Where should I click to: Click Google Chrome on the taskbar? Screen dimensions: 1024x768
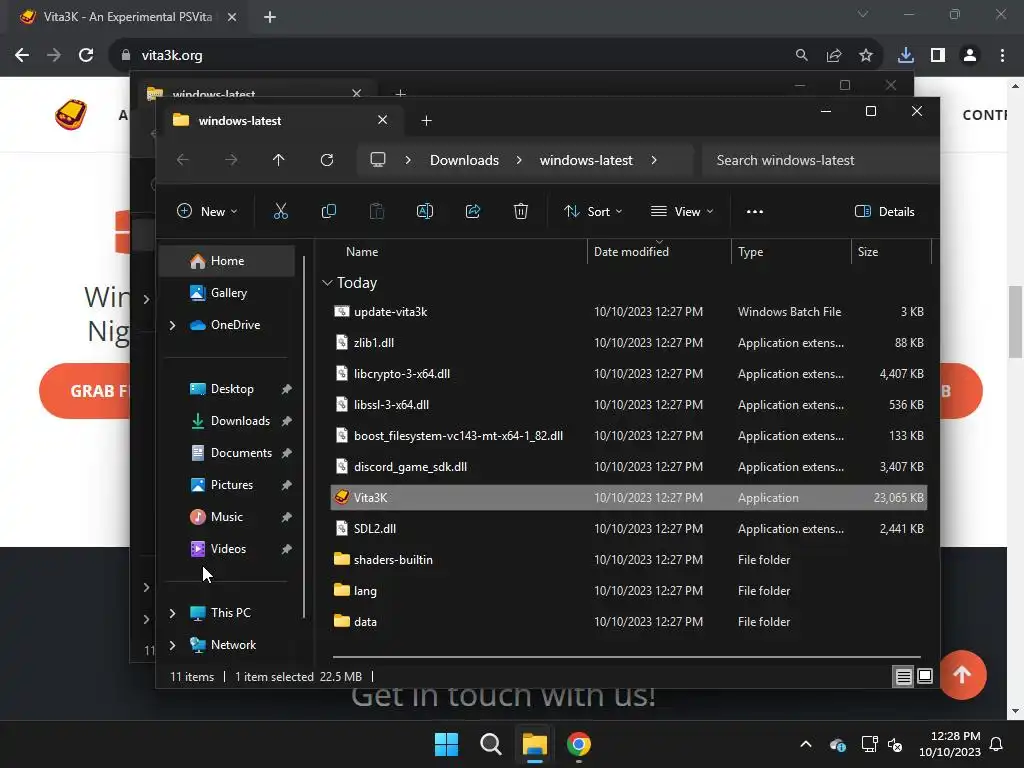point(579,744)
